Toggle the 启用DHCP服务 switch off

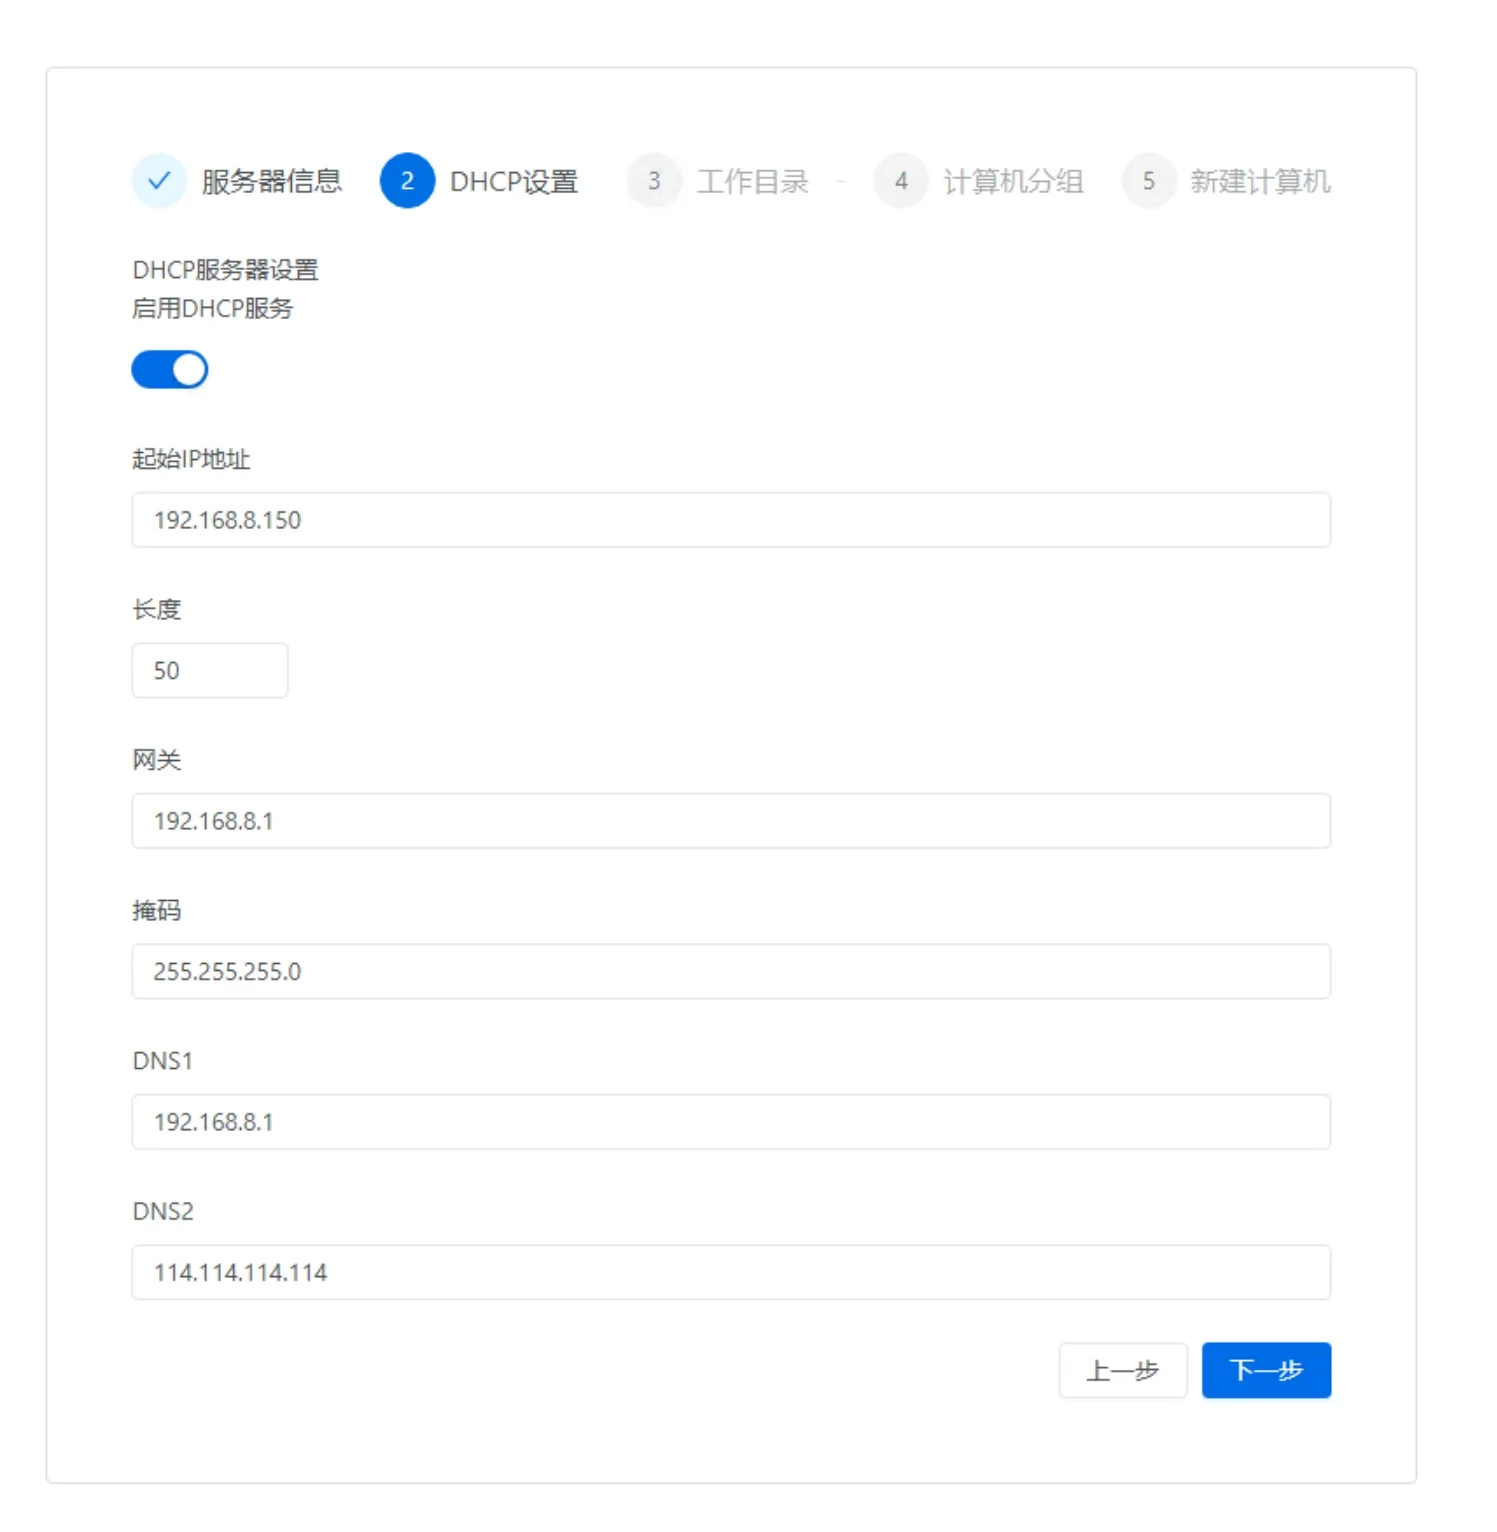(170, 370)
